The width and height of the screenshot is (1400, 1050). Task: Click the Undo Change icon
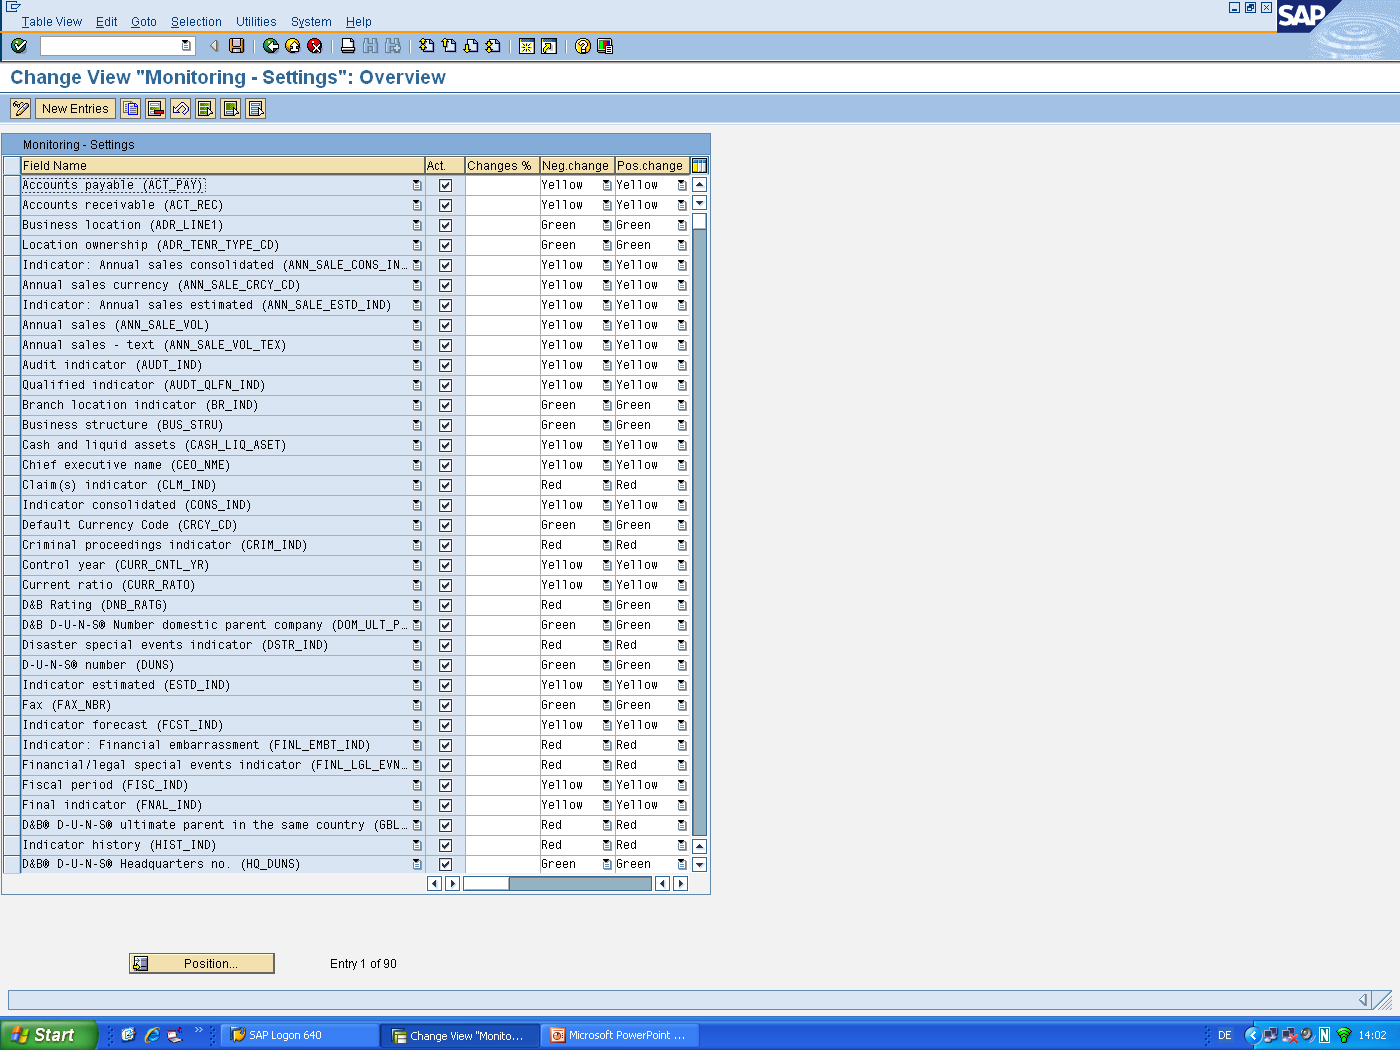(x=181, y=109)
